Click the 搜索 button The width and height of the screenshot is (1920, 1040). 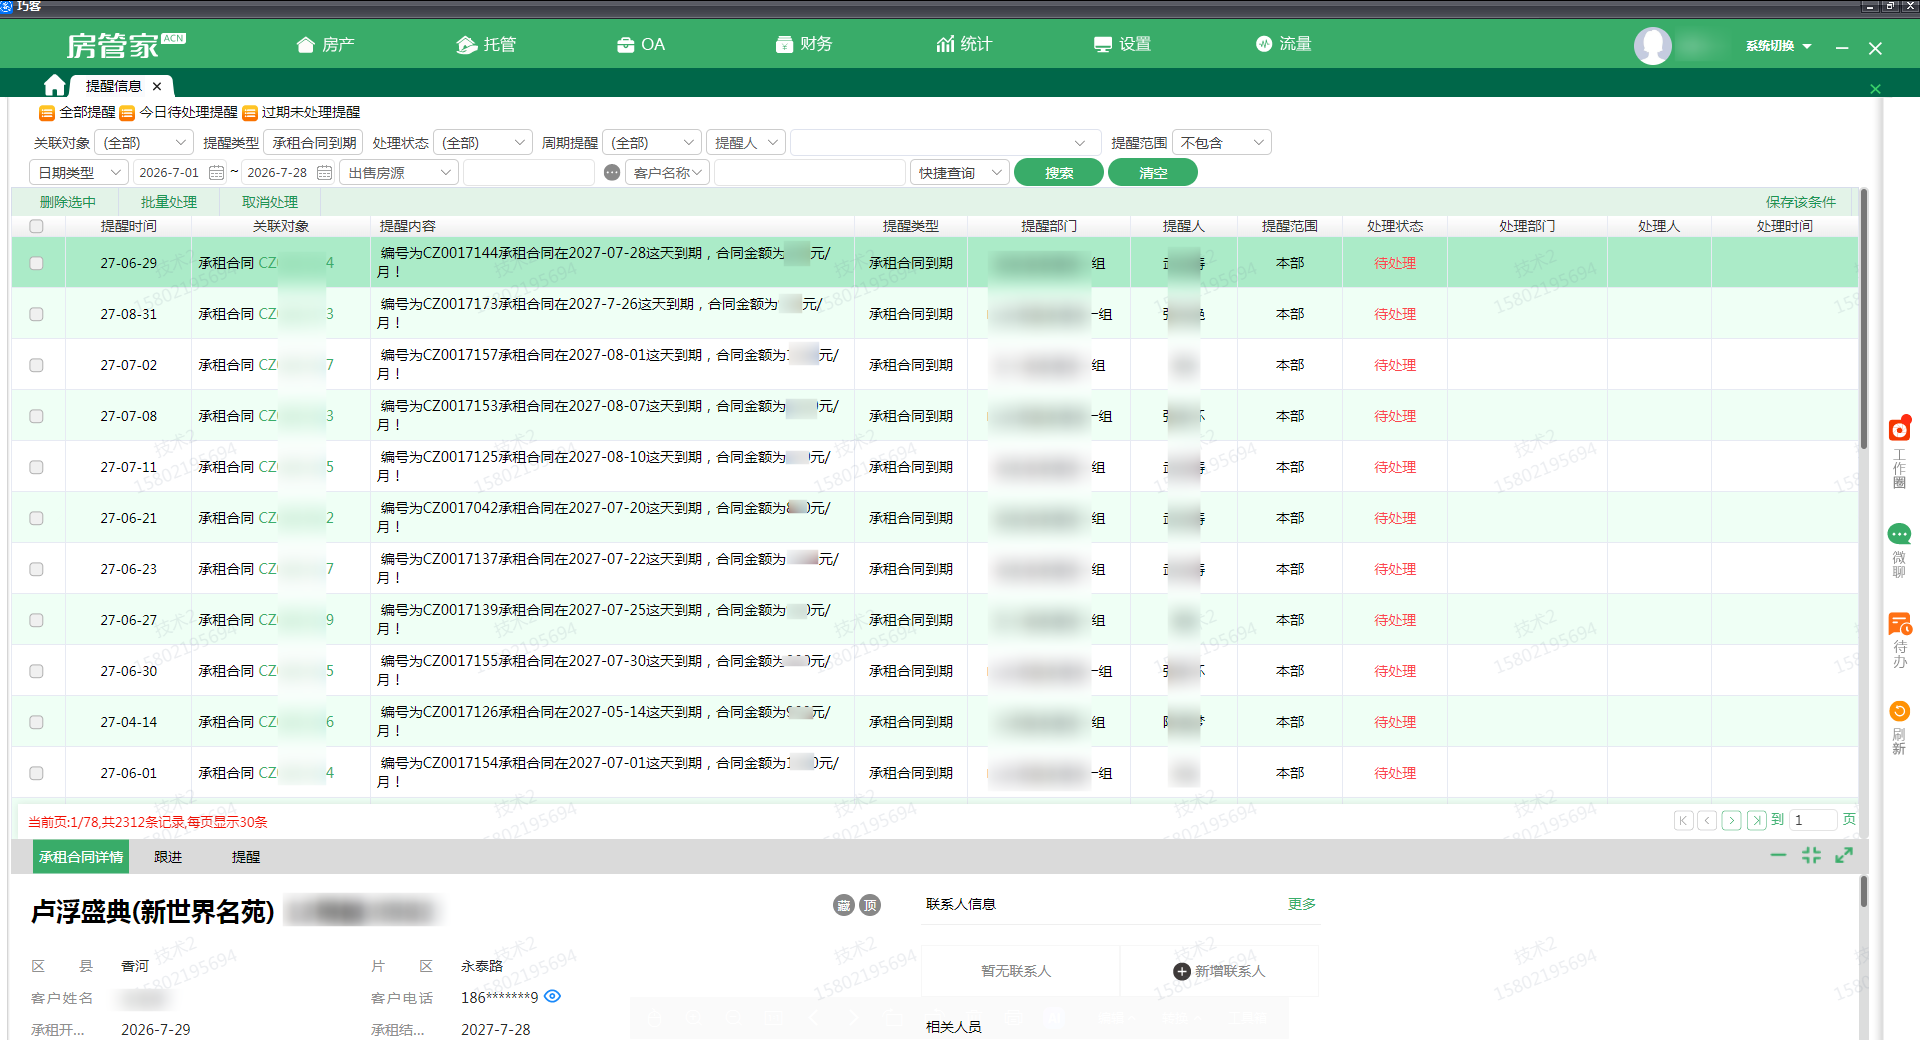click(x=1059, y=173)
